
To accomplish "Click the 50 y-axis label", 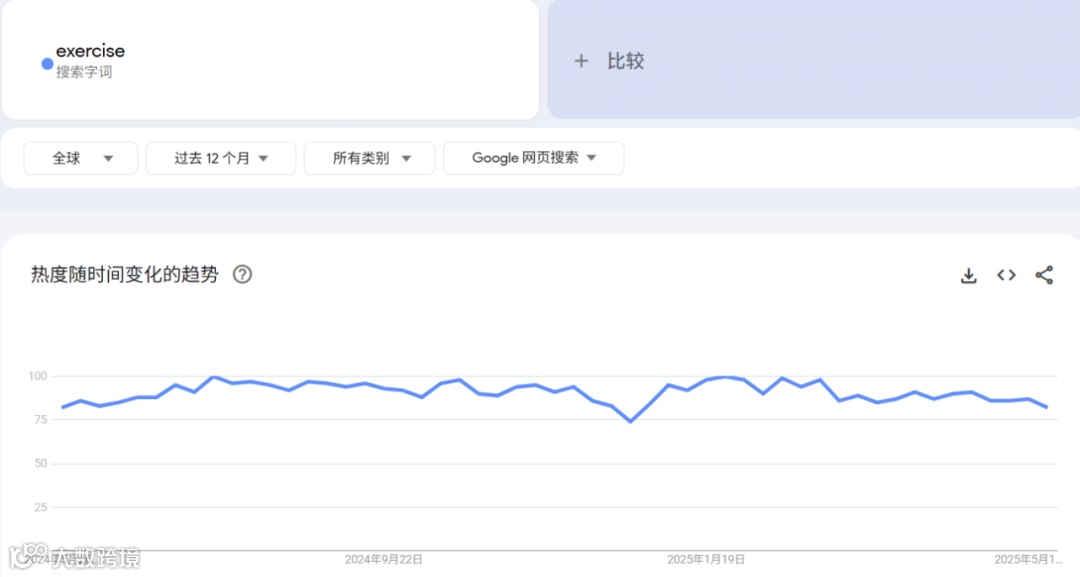I will [x=41, y=463].
